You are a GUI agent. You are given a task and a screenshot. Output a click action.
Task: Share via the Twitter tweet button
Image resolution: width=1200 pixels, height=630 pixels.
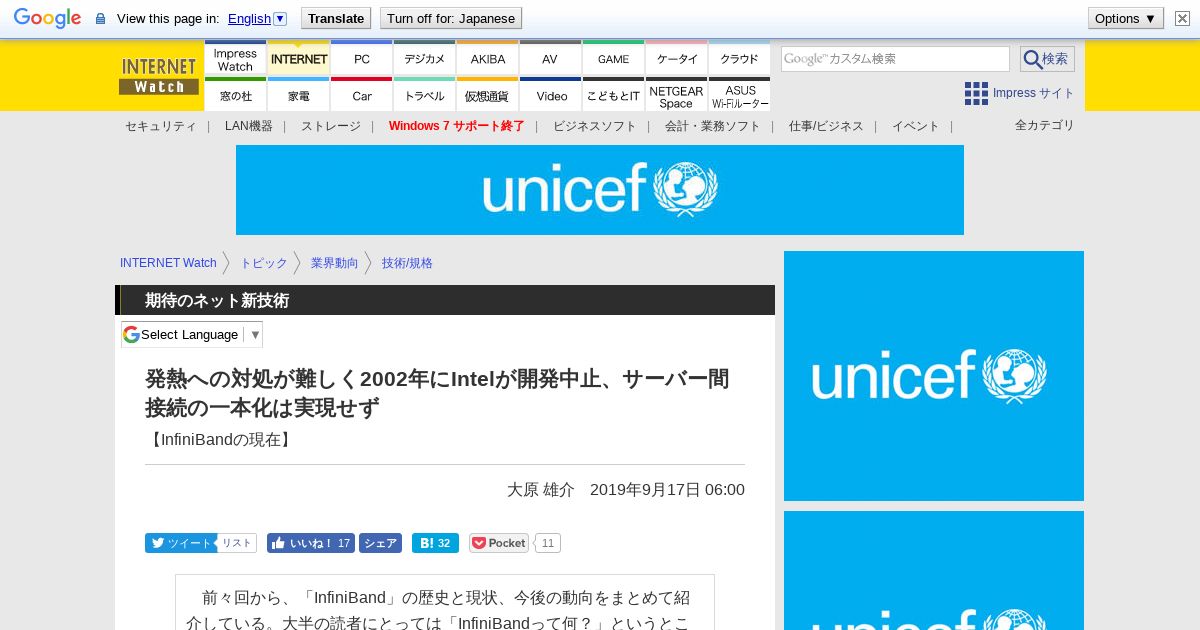pos(180,543)
